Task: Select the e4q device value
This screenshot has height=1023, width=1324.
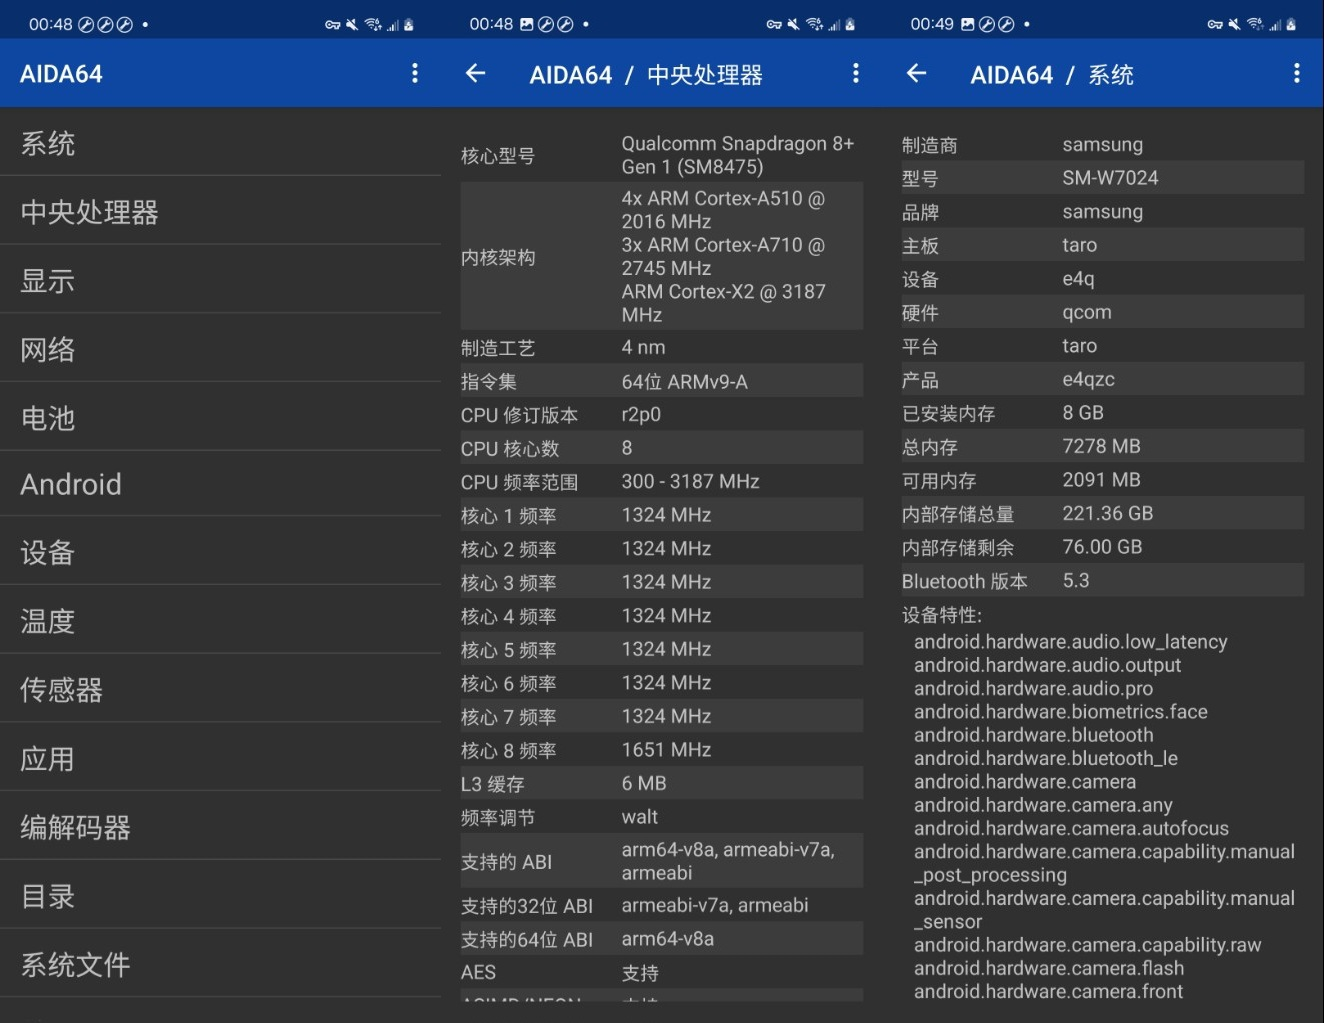Action: (x=1078, y=279)
